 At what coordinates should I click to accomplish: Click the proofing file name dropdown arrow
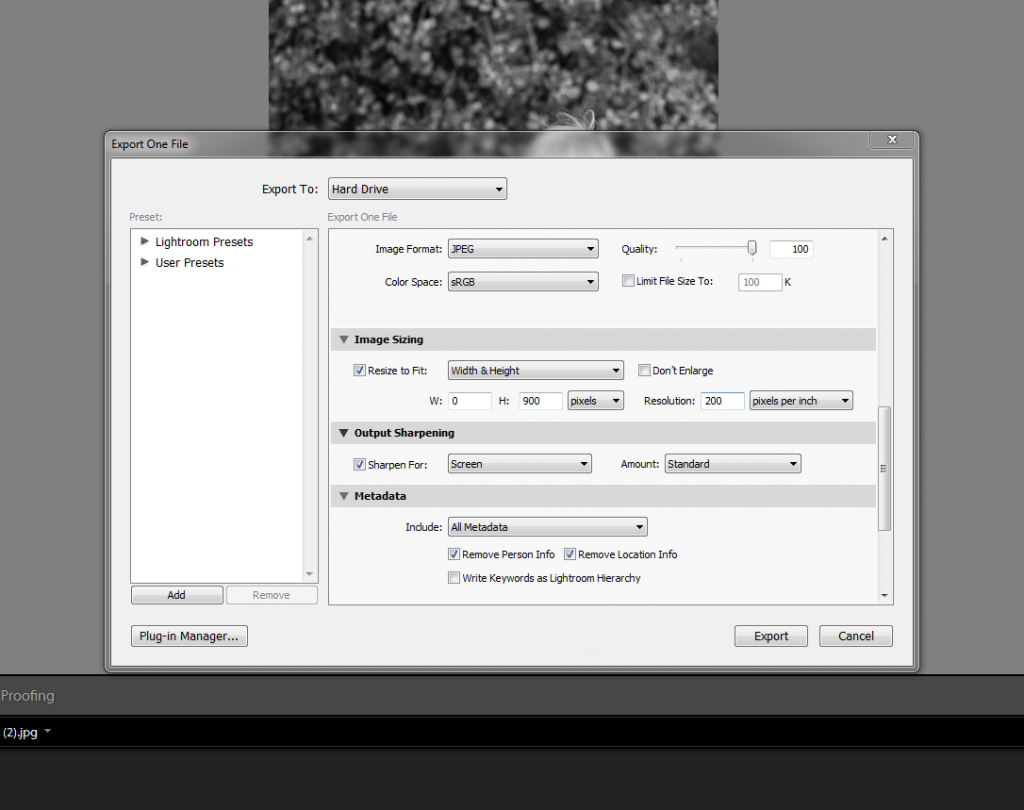pyautogui.click(x=48, y=732)
